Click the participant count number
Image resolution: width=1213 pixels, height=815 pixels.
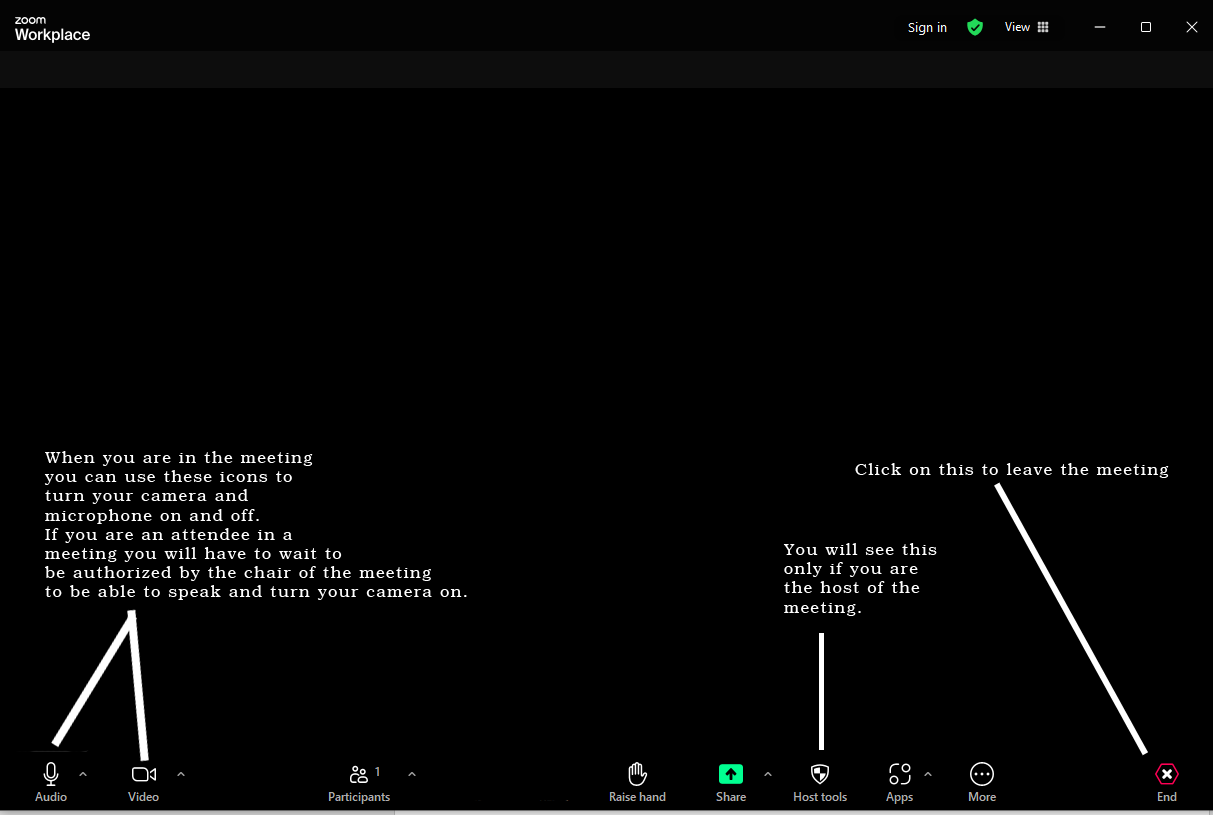(377, 771)
